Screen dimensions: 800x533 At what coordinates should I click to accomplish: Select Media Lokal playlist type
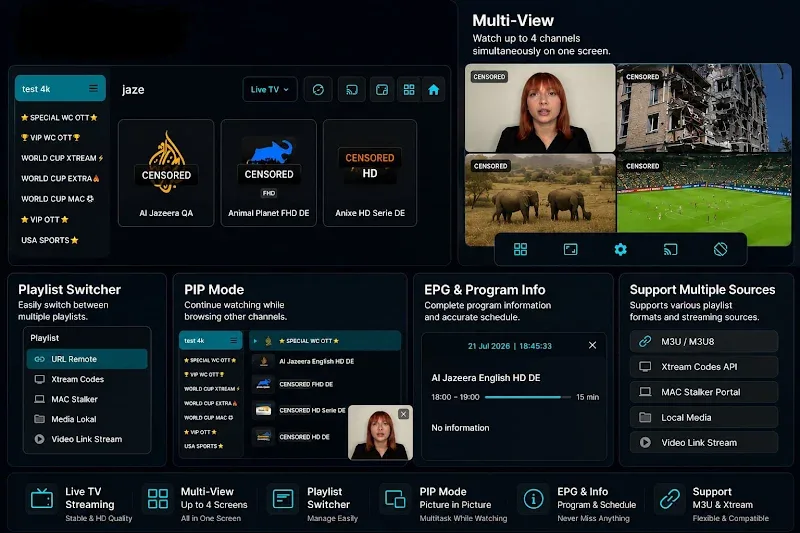tap(87, 419)
